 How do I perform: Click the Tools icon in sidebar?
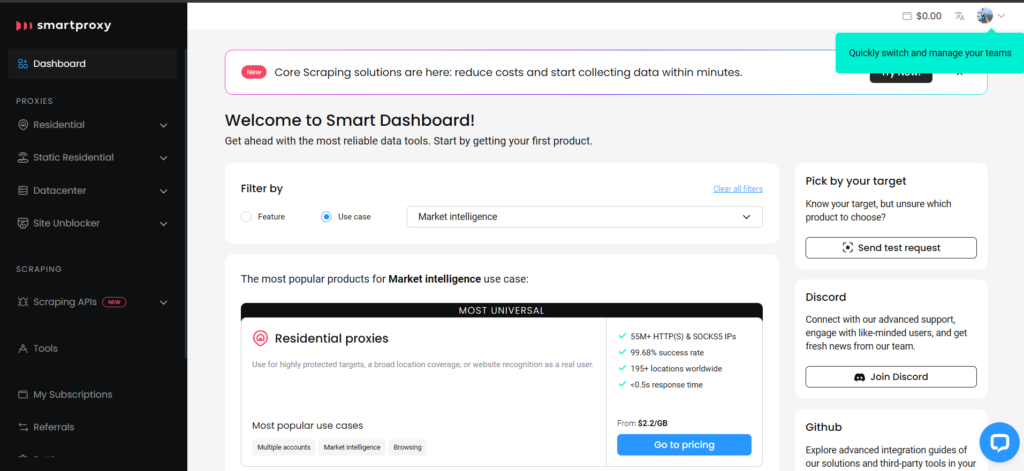pos(23,349)
